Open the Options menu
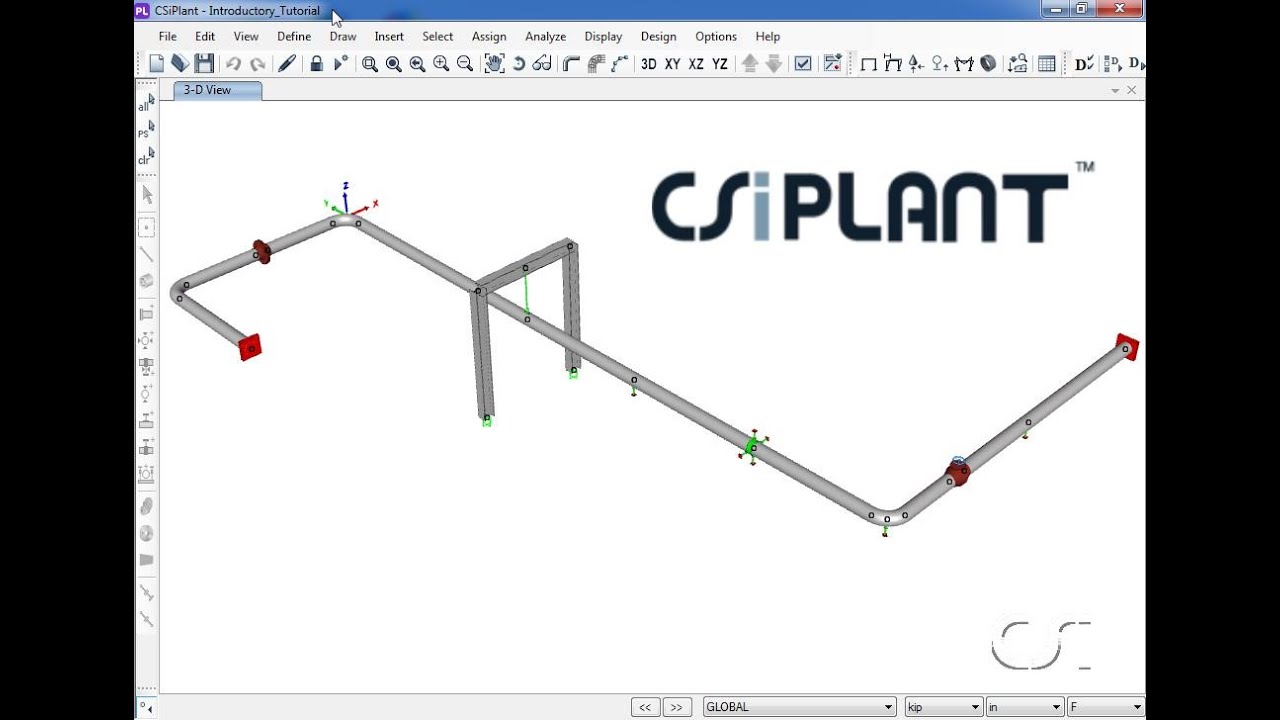 (x=716, y=36)
